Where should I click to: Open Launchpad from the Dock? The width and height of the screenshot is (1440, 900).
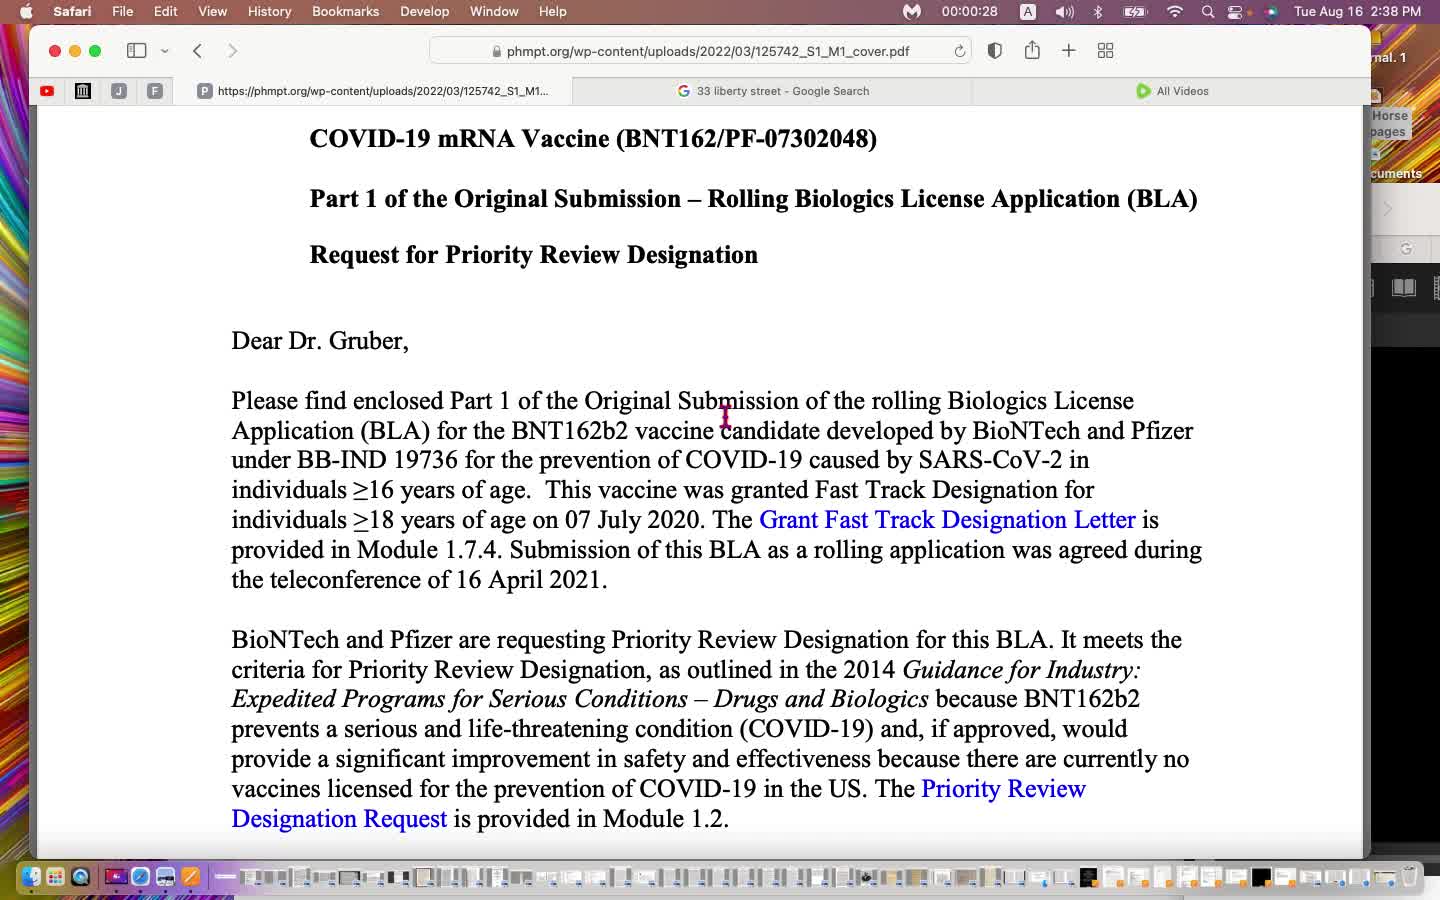[x=56, y=877]
